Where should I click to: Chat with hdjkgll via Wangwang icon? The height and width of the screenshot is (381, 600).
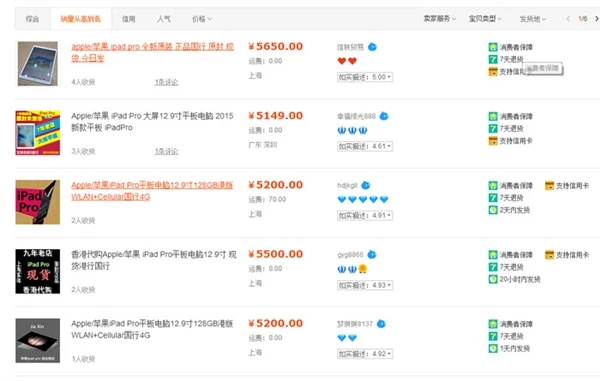(x=366, y=186)
